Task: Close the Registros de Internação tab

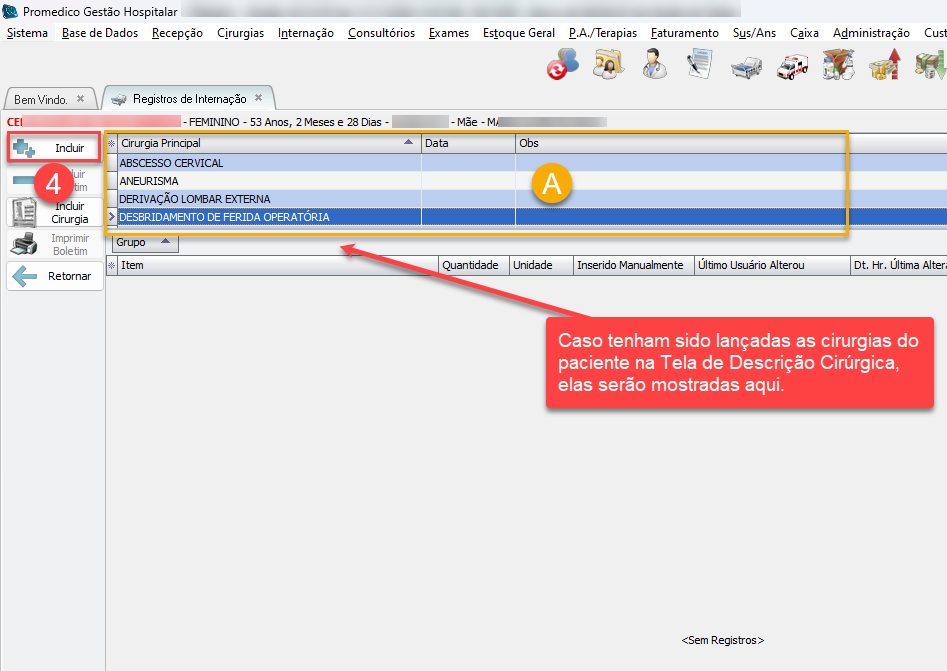Action: pyautogui.click(x=258, y=98)
